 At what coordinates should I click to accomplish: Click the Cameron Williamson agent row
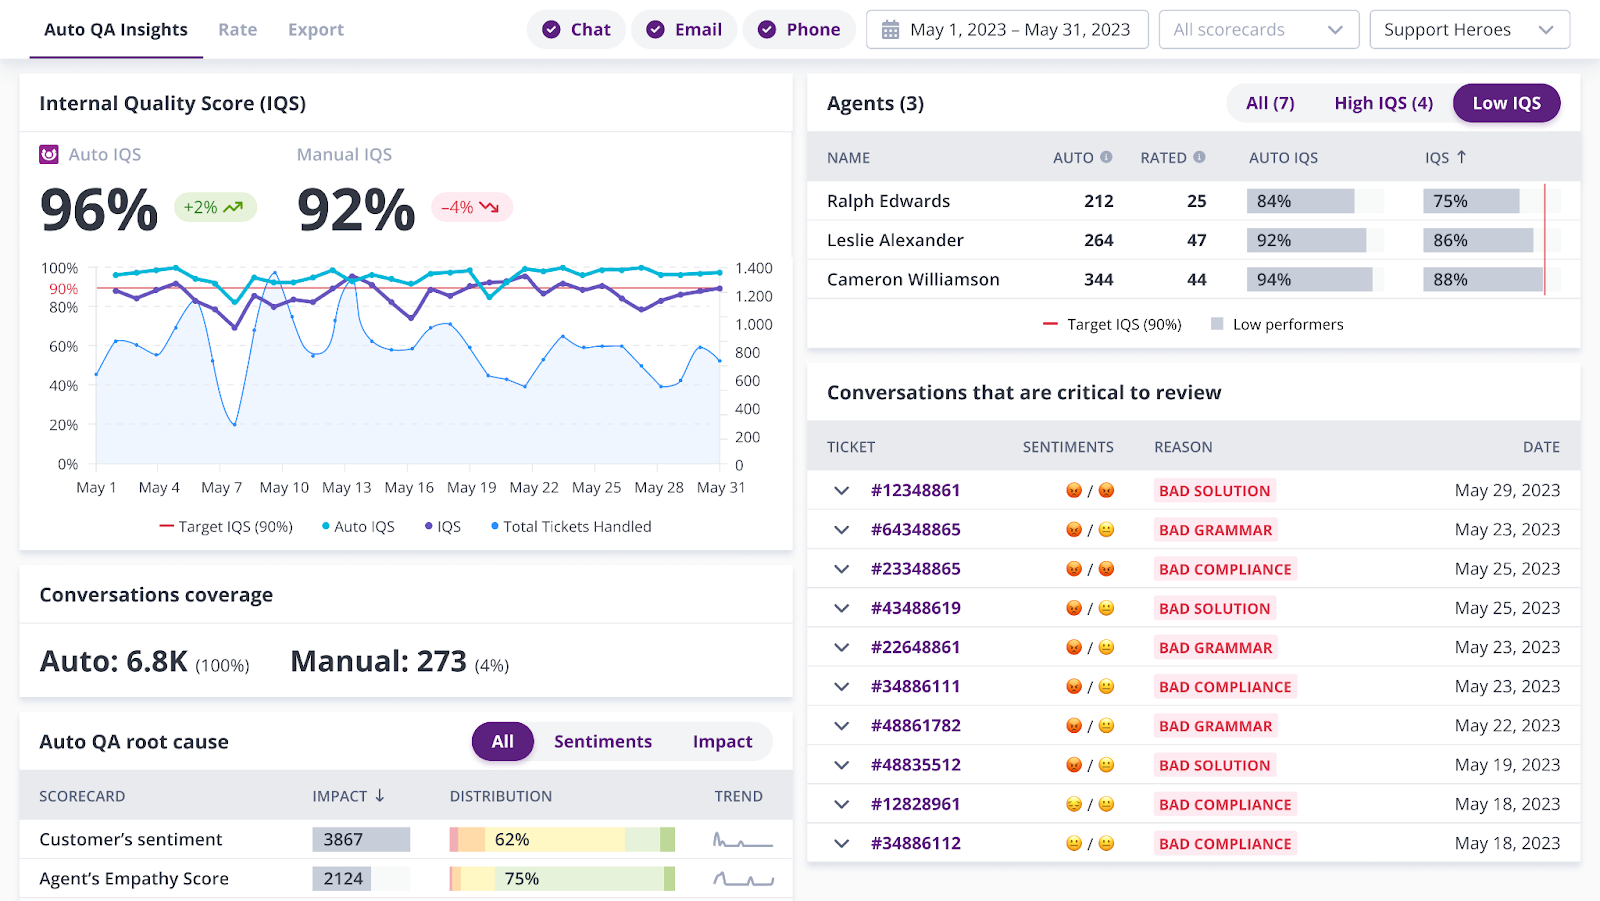pyautogui.click(x=1194, y=280)
